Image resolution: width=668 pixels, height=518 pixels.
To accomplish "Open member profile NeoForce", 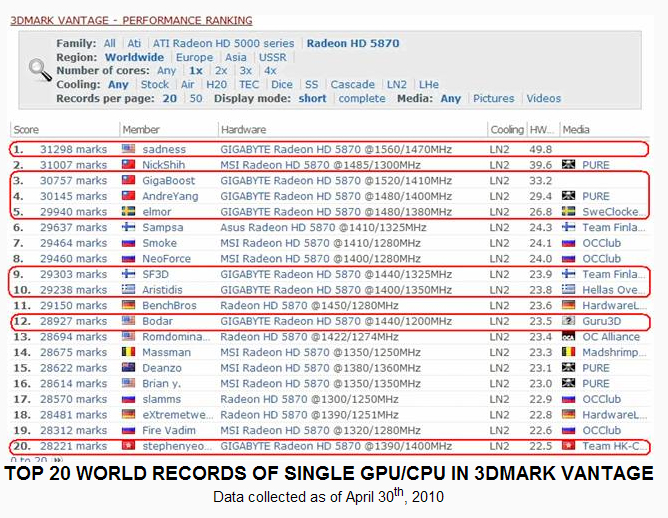I will (167, 259).
